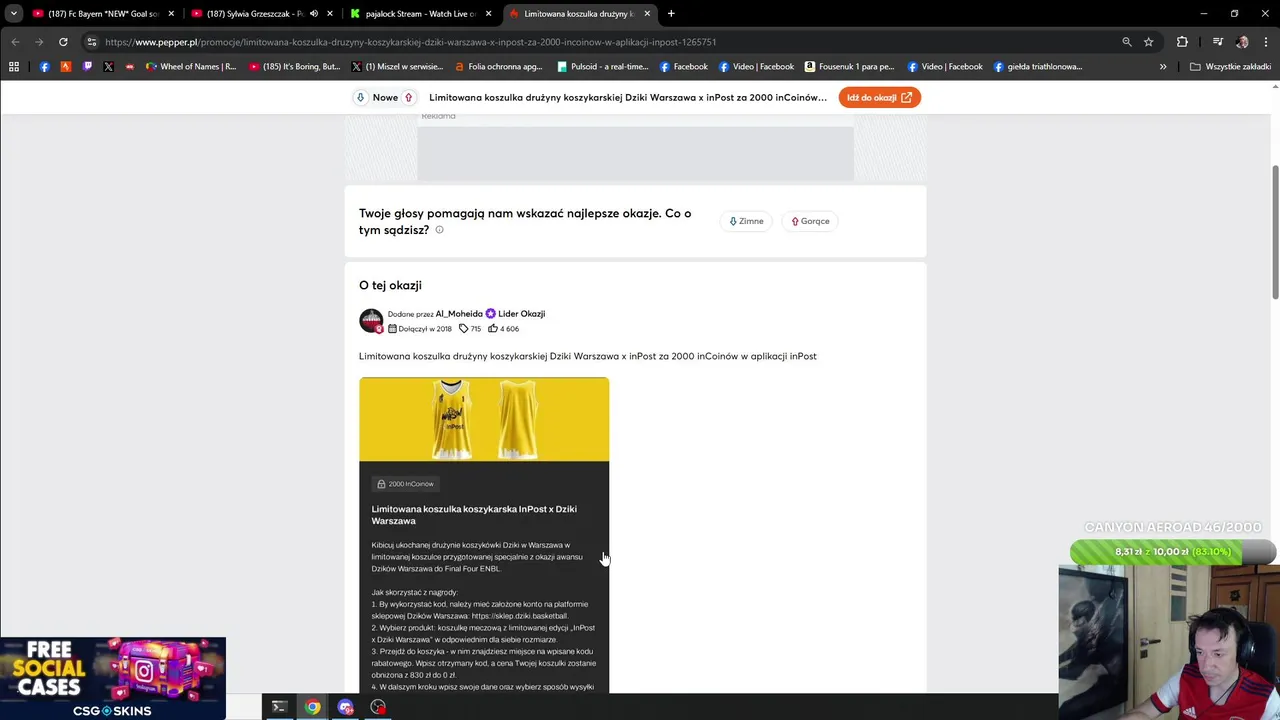This screenshot has width=1280, height=720.
Task: Switch to the Sylwia Grzeszczak YouTube tab
Action: point(260,14)
